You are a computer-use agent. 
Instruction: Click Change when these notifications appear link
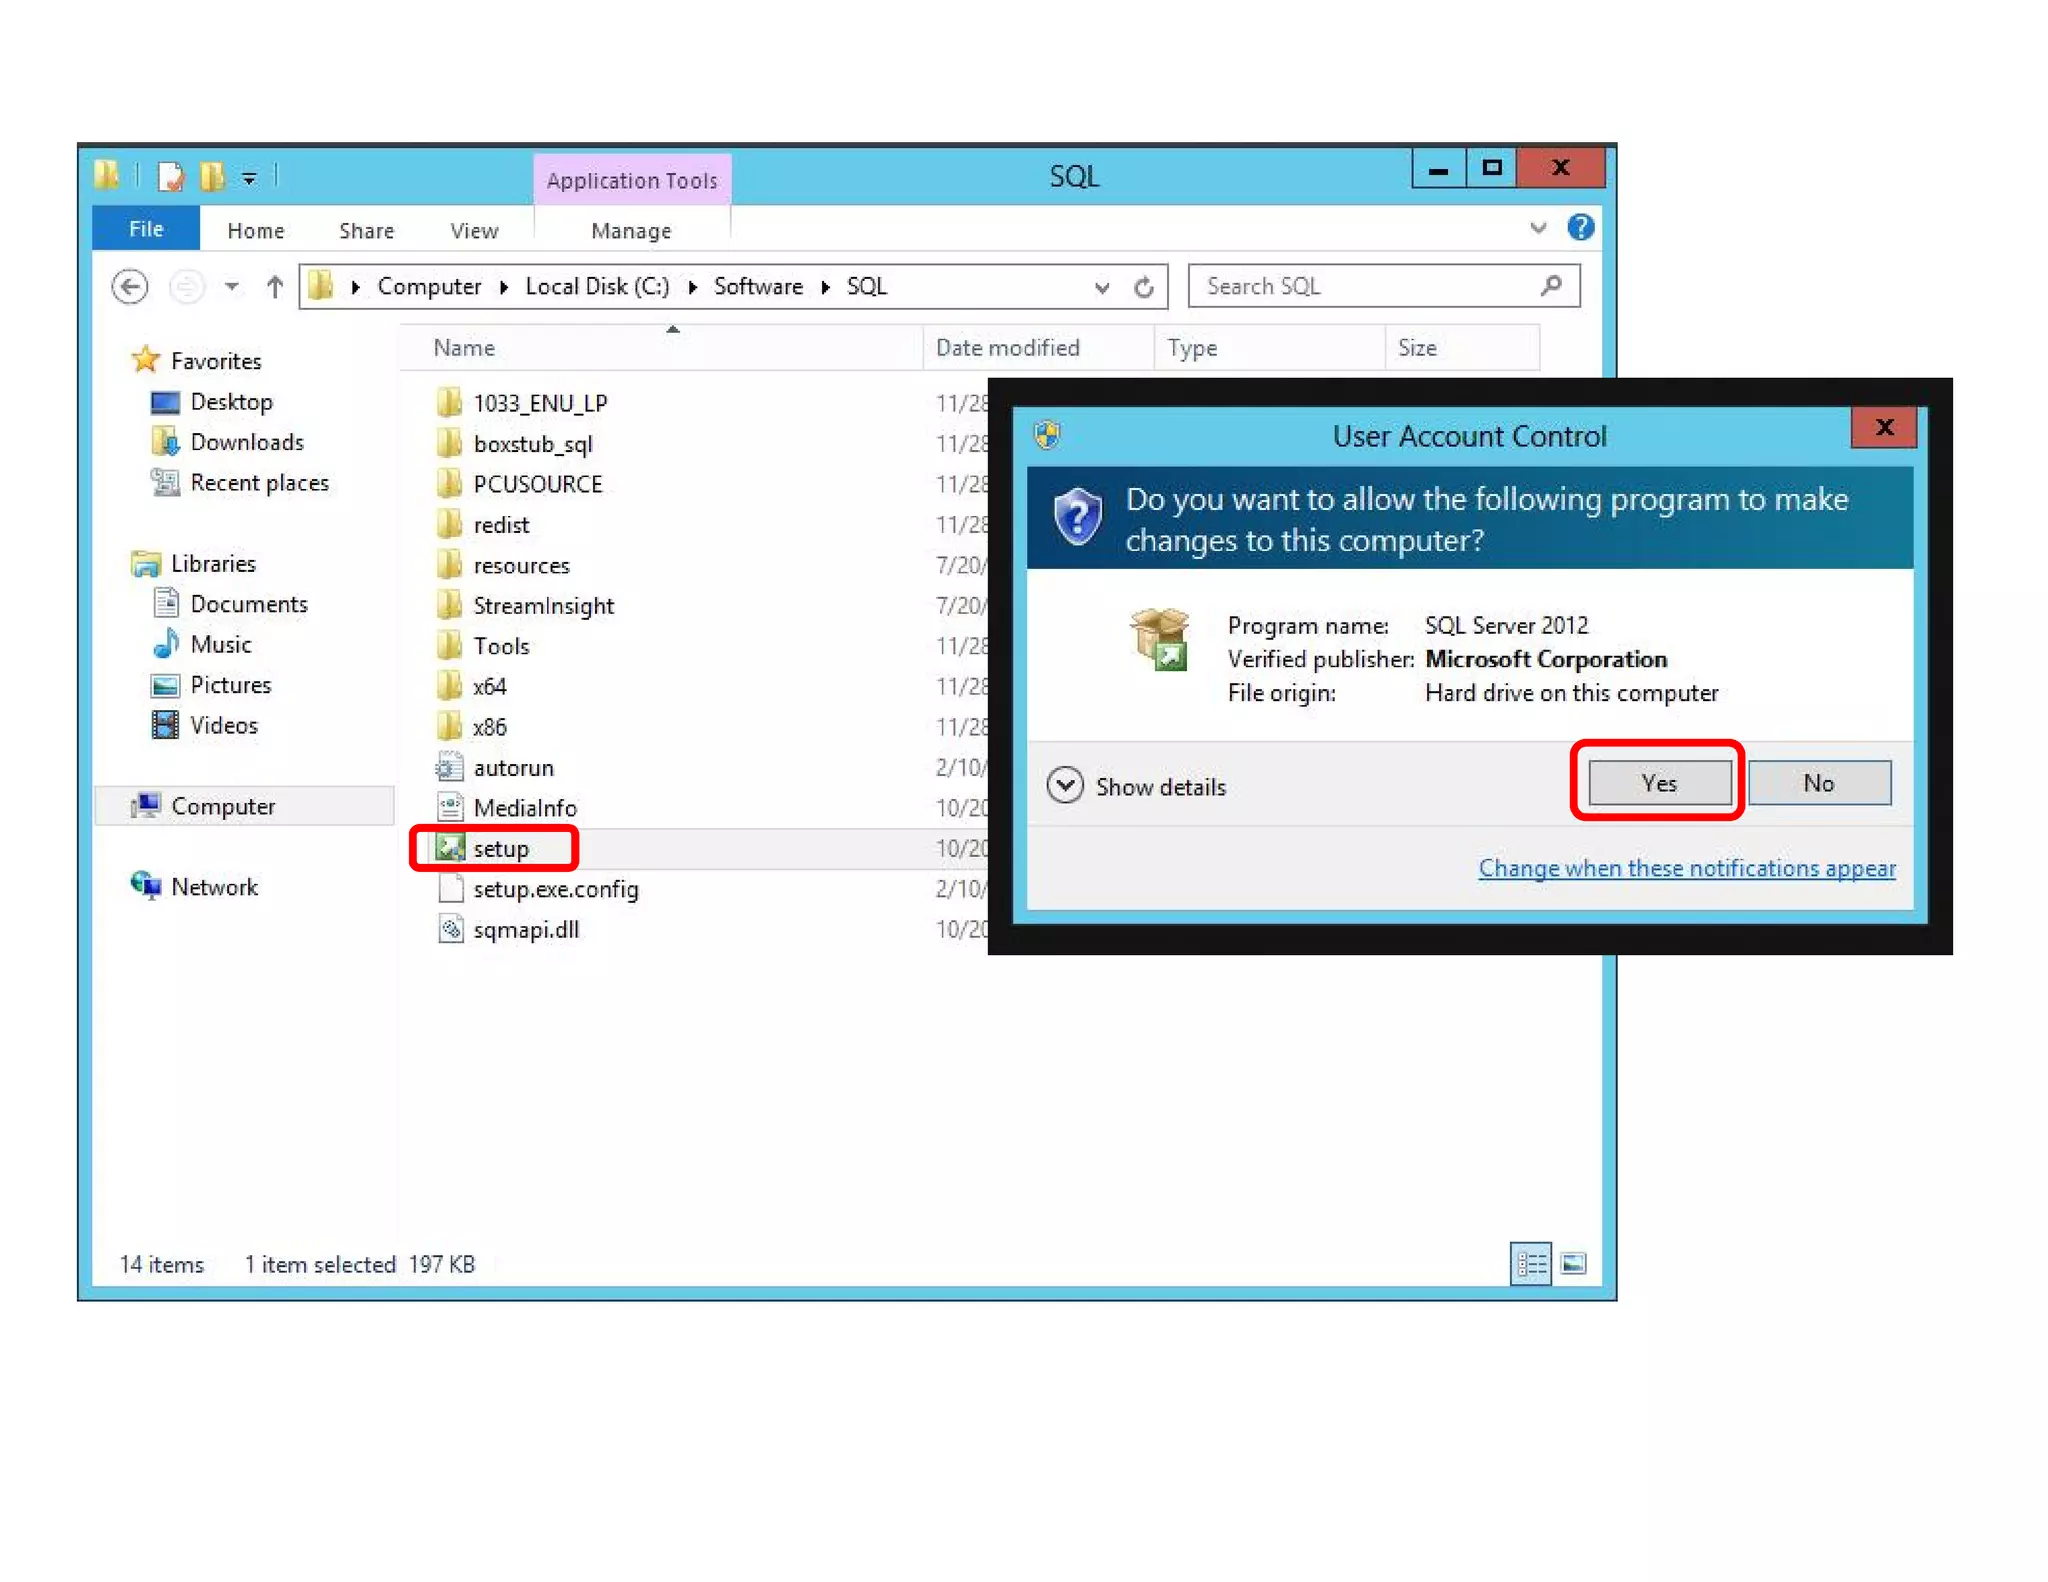[1687, 868]
